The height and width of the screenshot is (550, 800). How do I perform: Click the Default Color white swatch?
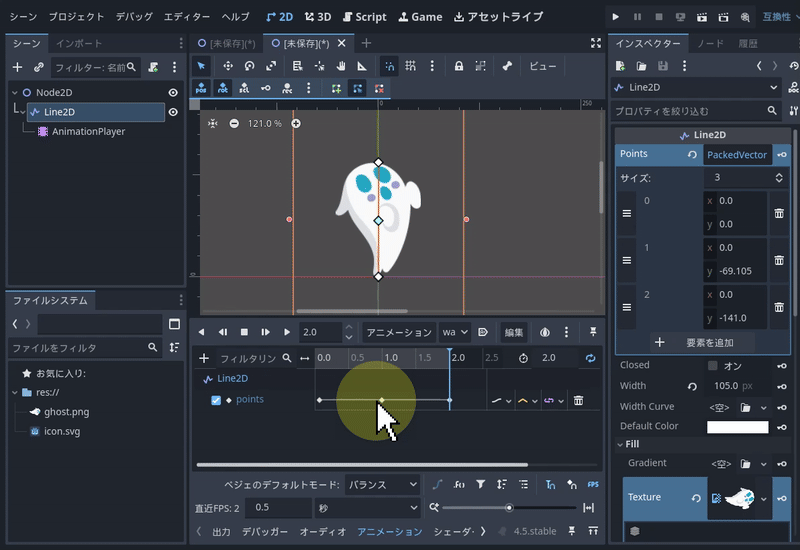coord(737,427)
